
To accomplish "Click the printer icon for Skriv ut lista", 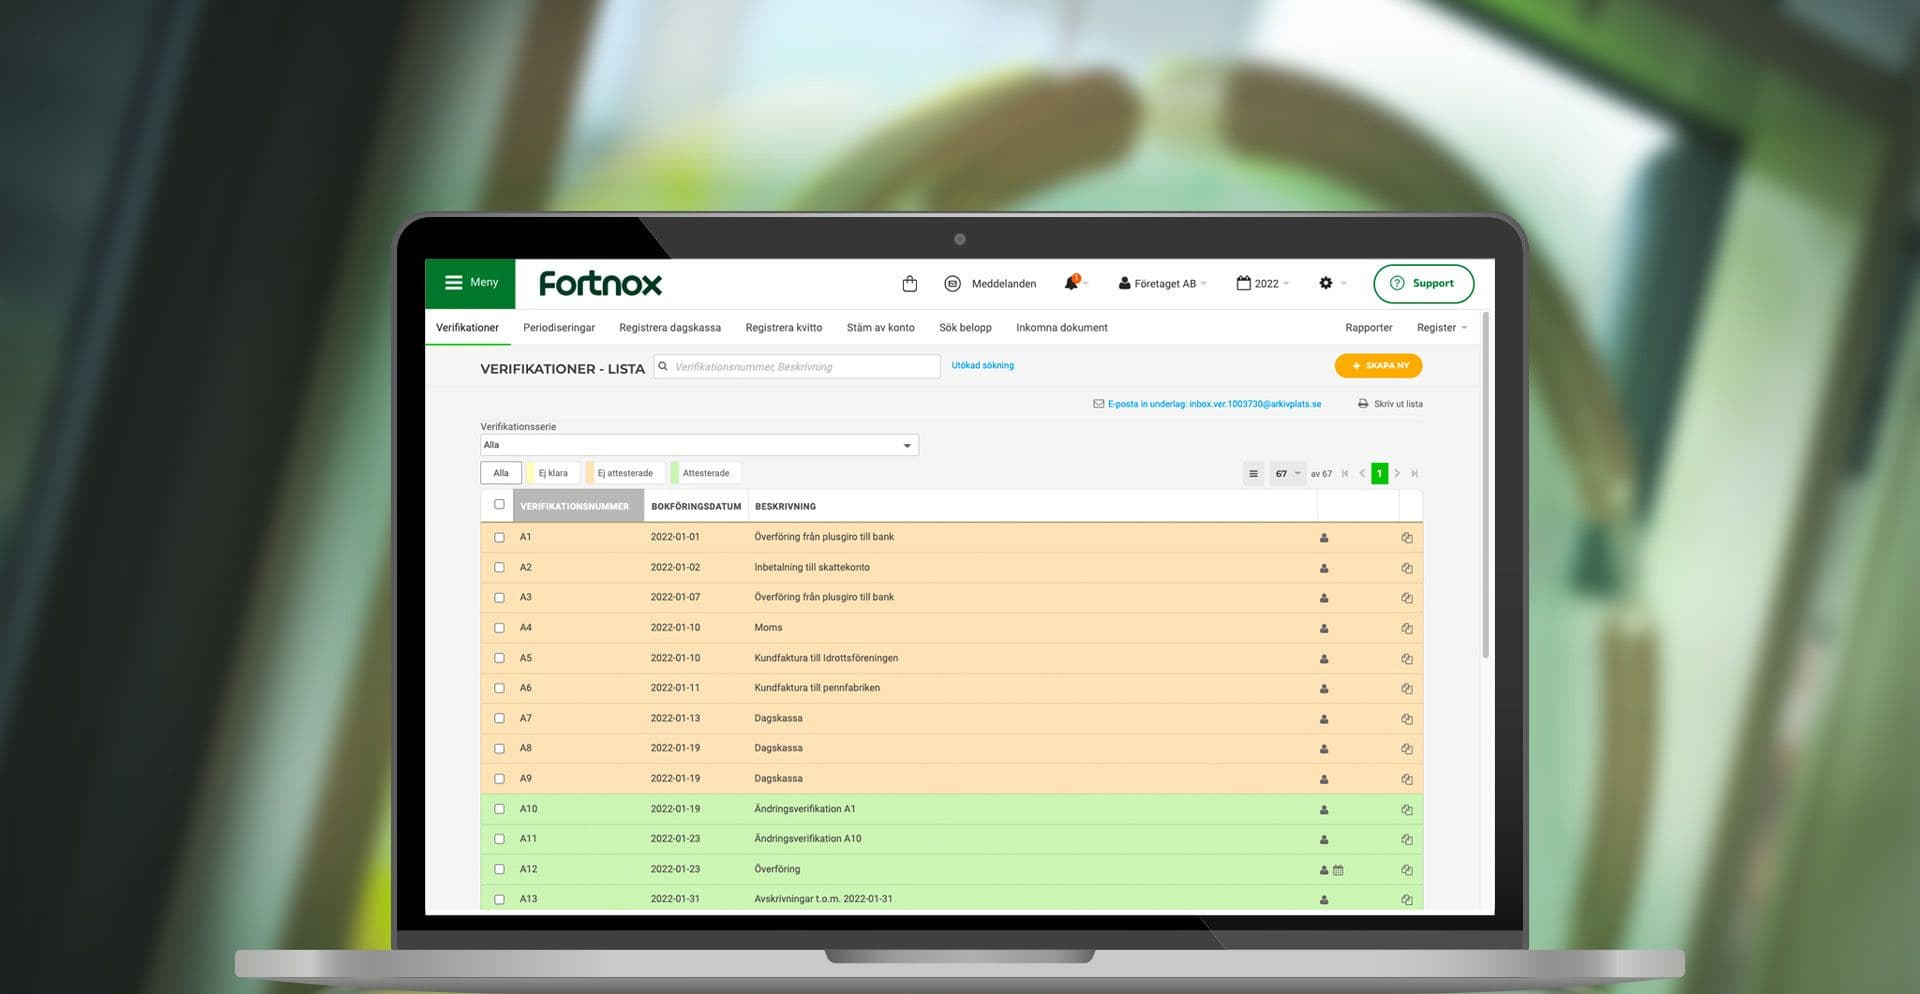I will 1363,404.
